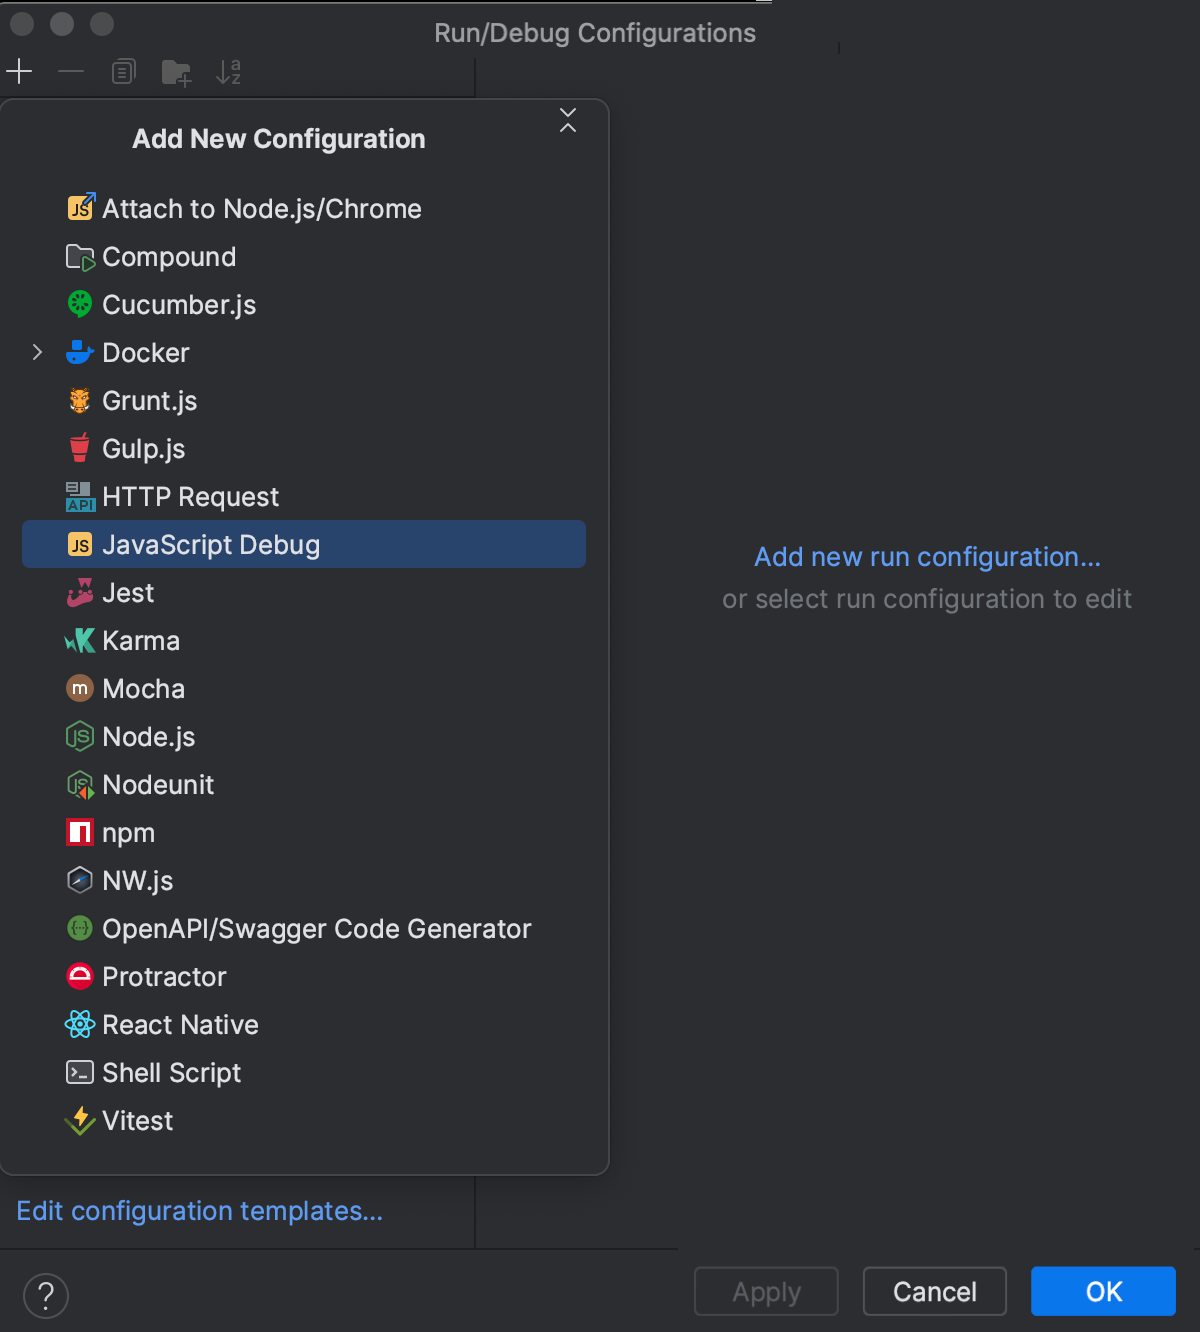Open "Add new run configuration..."
This screenshot has height=1332, width=1200.
tap(926, 556)
